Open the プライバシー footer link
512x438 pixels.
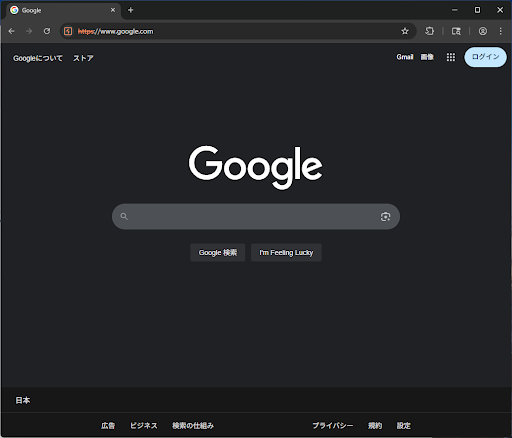click(x=333, y=426)
